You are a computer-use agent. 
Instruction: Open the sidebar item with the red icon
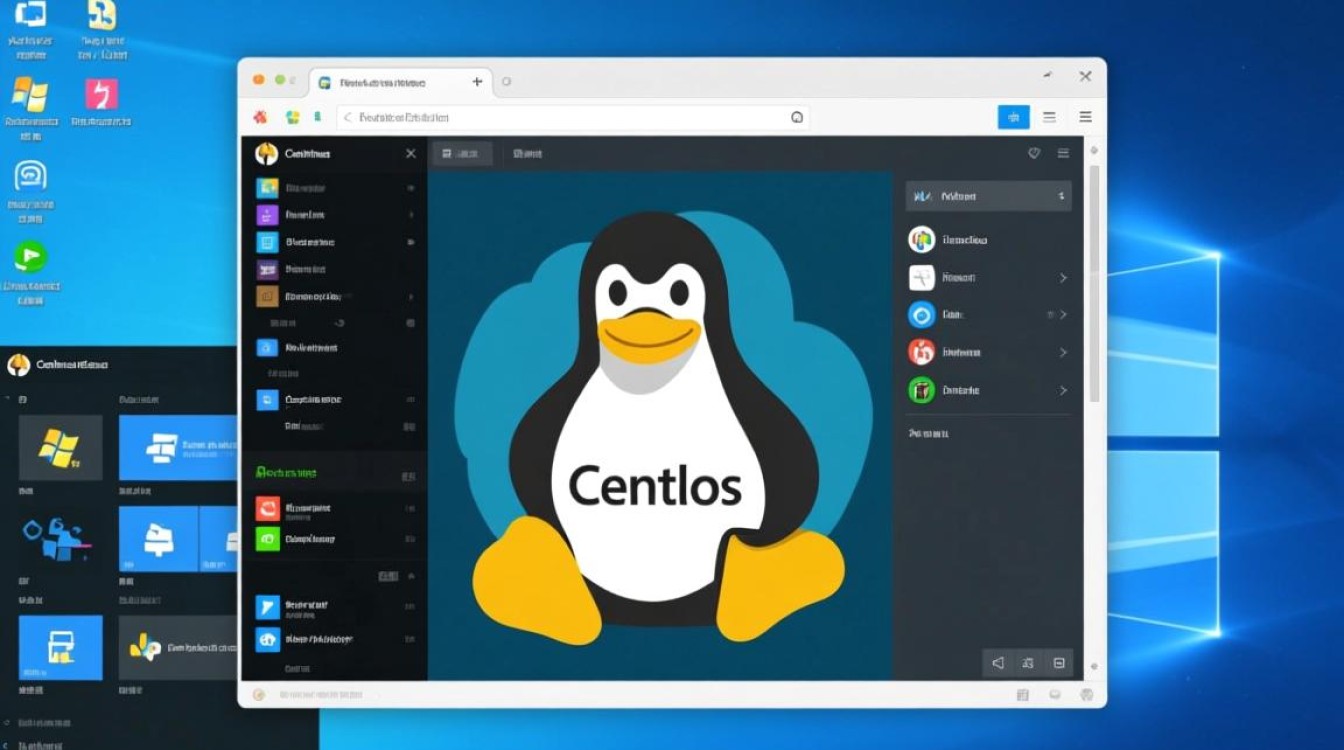click(267, 508)
